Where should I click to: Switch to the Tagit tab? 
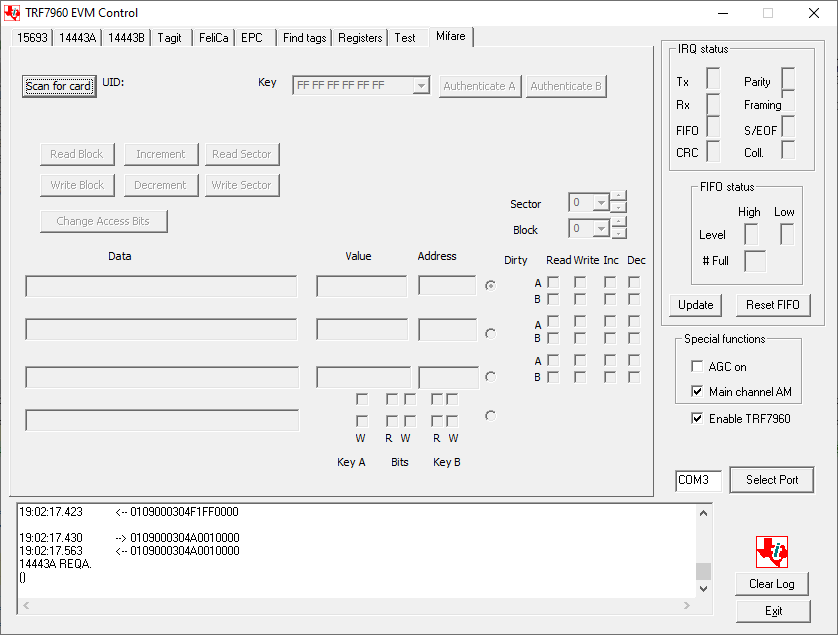click(169, 38)
